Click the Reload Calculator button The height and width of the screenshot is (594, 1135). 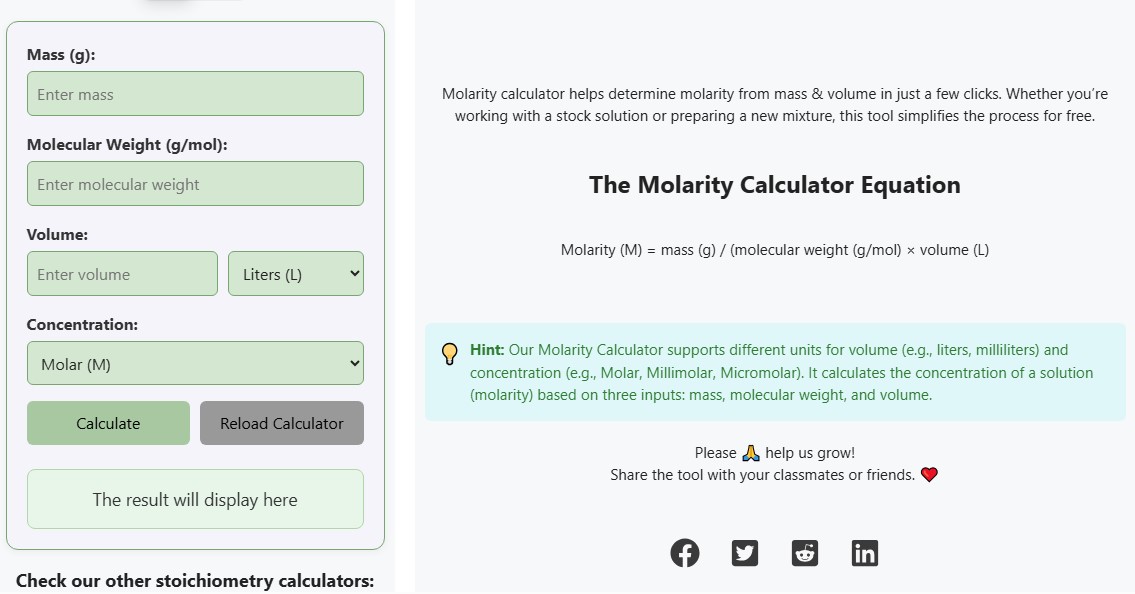282,423
